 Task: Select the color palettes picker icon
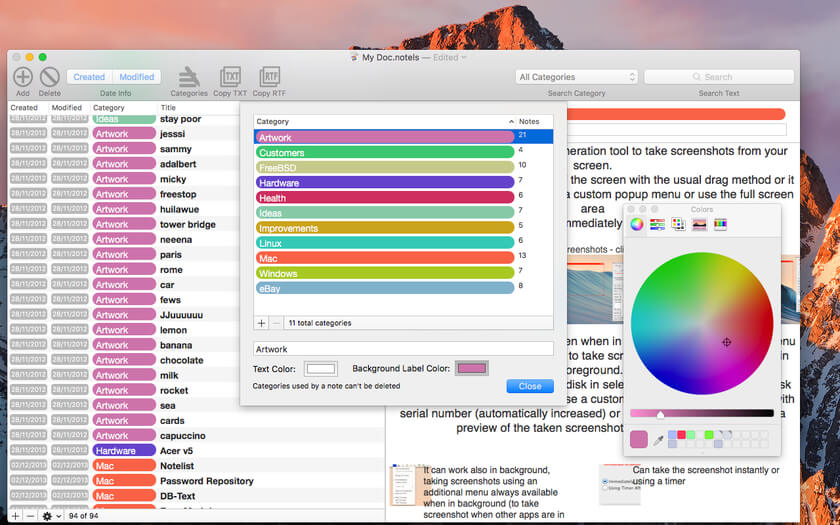coord(678,224)
